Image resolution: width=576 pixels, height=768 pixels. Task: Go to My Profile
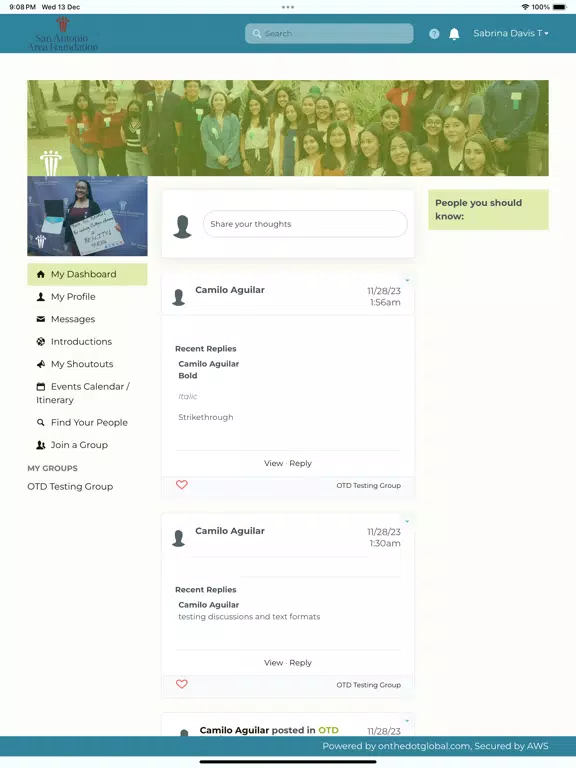point(73,297)
